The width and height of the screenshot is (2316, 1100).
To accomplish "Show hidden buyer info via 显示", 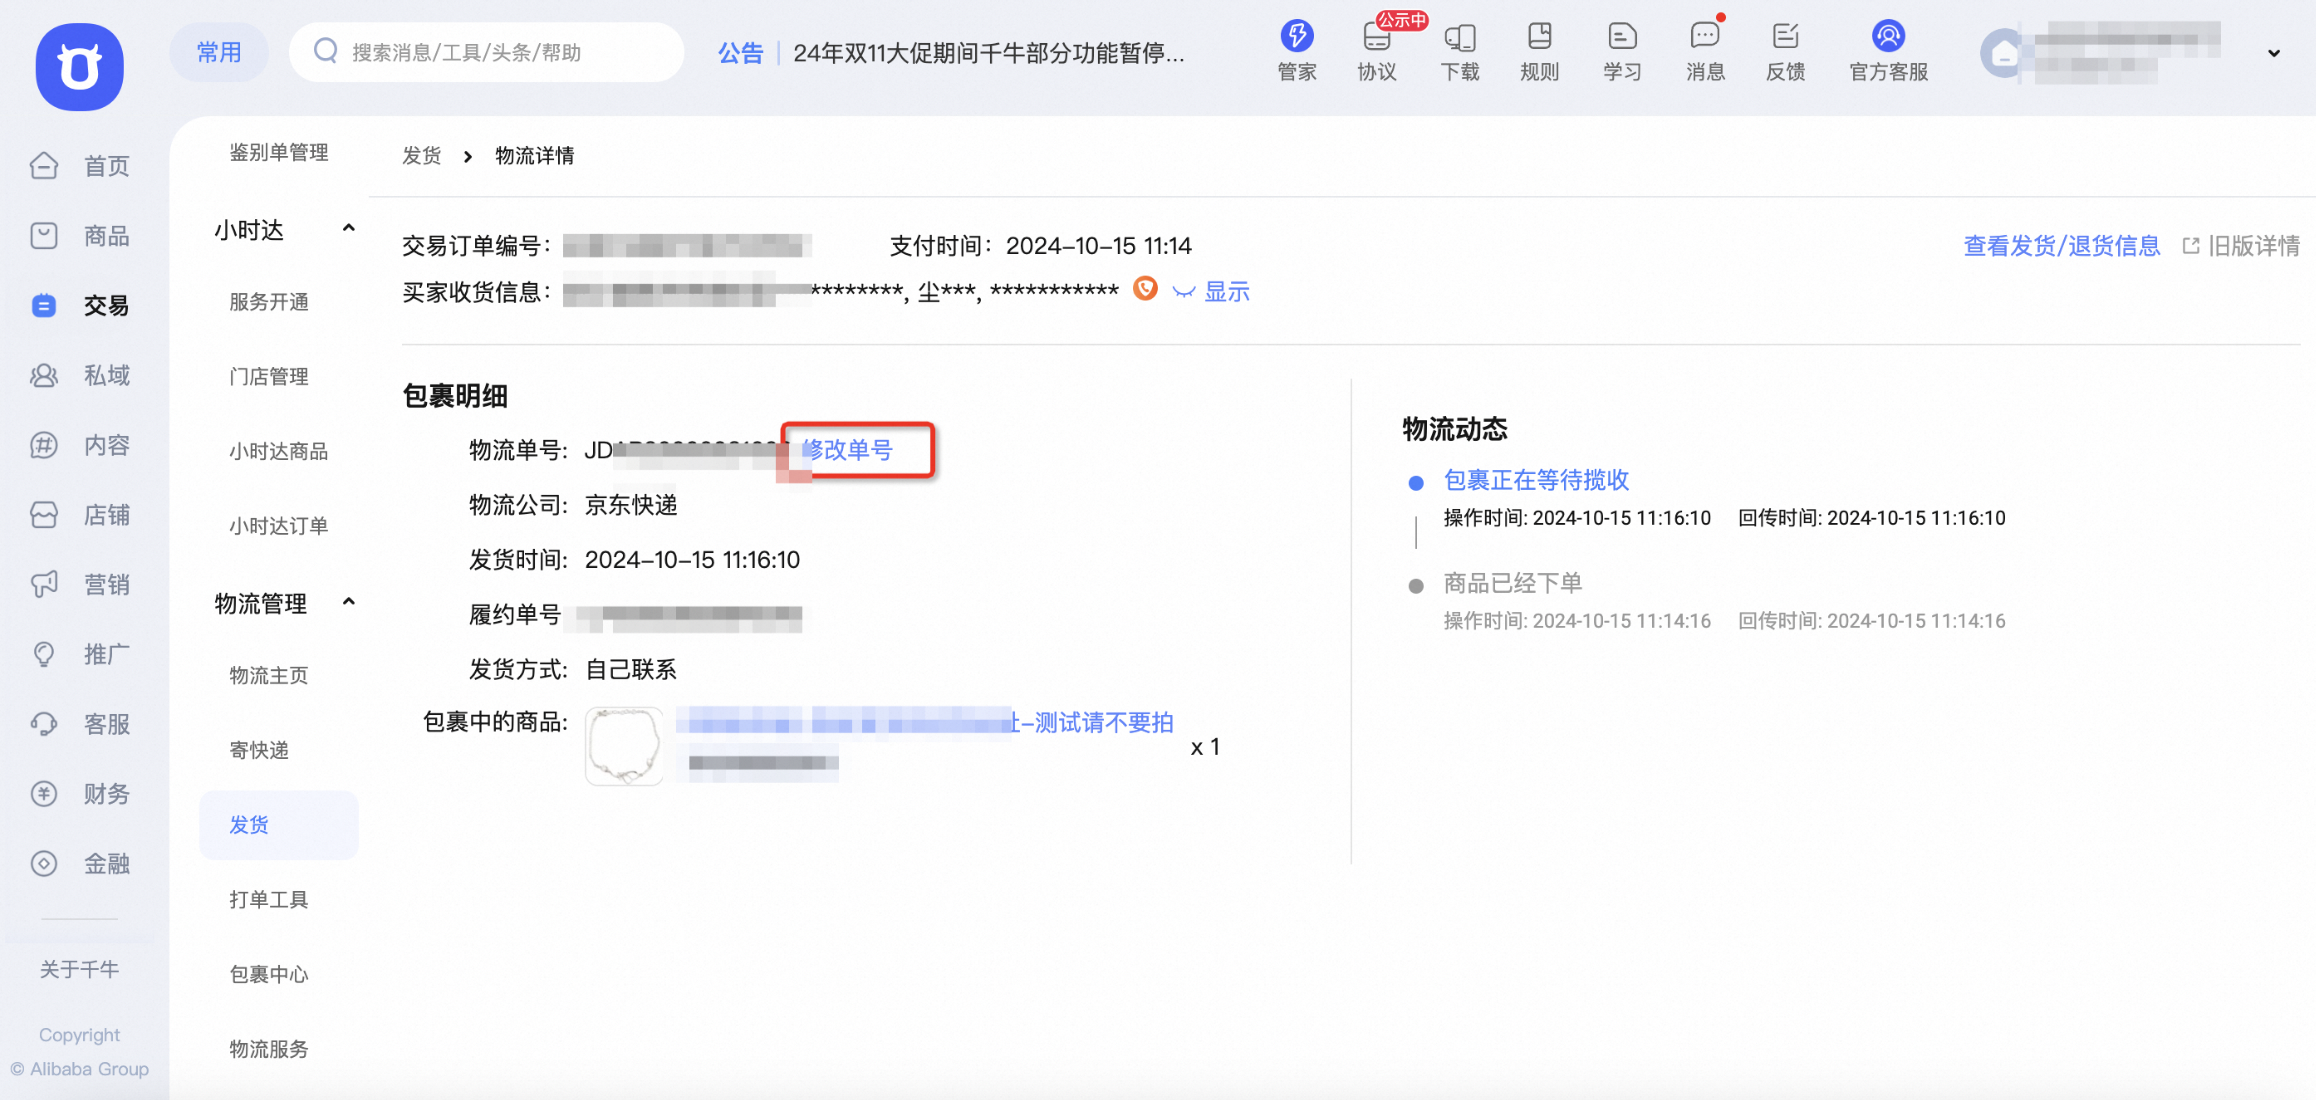I will (1227, 292).
